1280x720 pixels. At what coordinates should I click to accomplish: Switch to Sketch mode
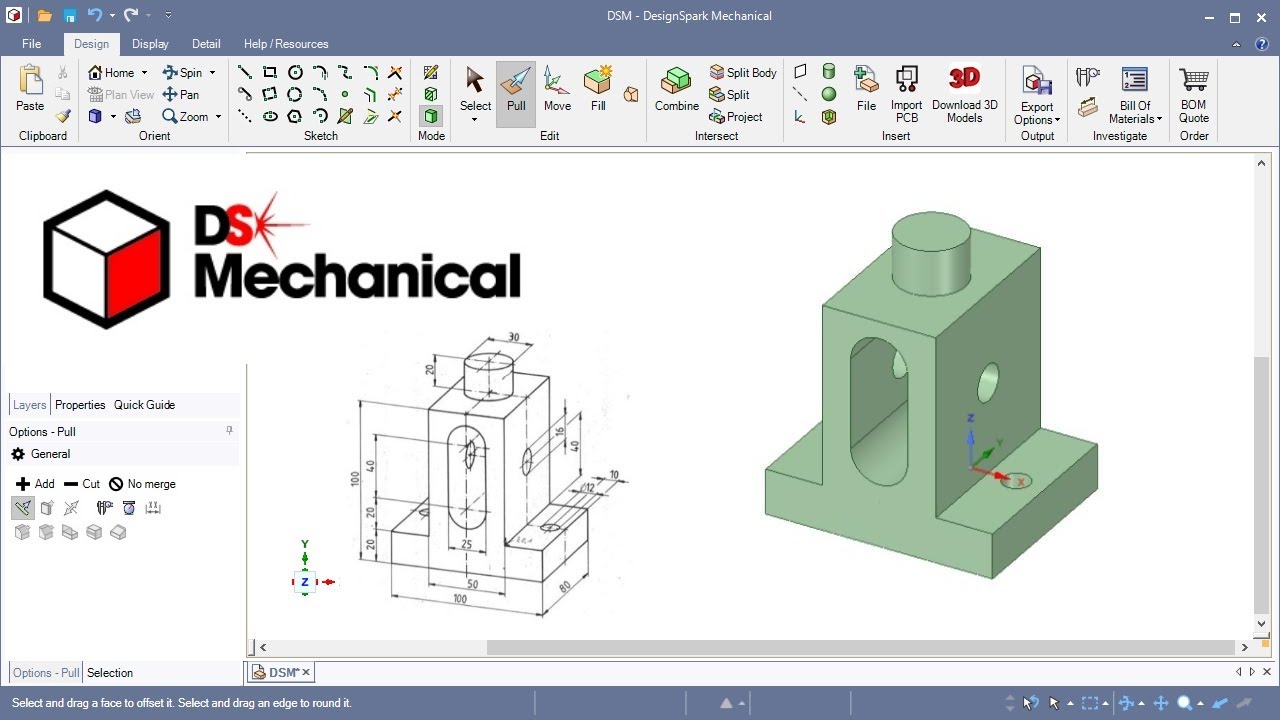click(x=431, y=72)
